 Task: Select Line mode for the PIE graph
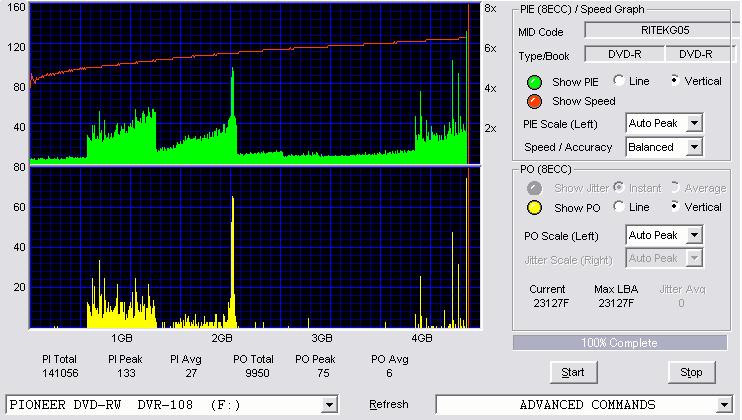coord(618,80)
